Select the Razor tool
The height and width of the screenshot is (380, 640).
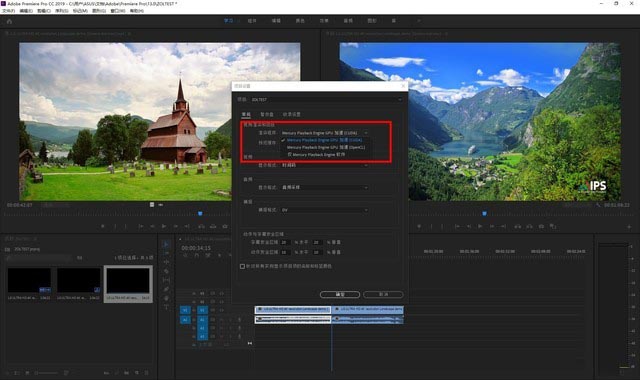click(x=166, y=271)
